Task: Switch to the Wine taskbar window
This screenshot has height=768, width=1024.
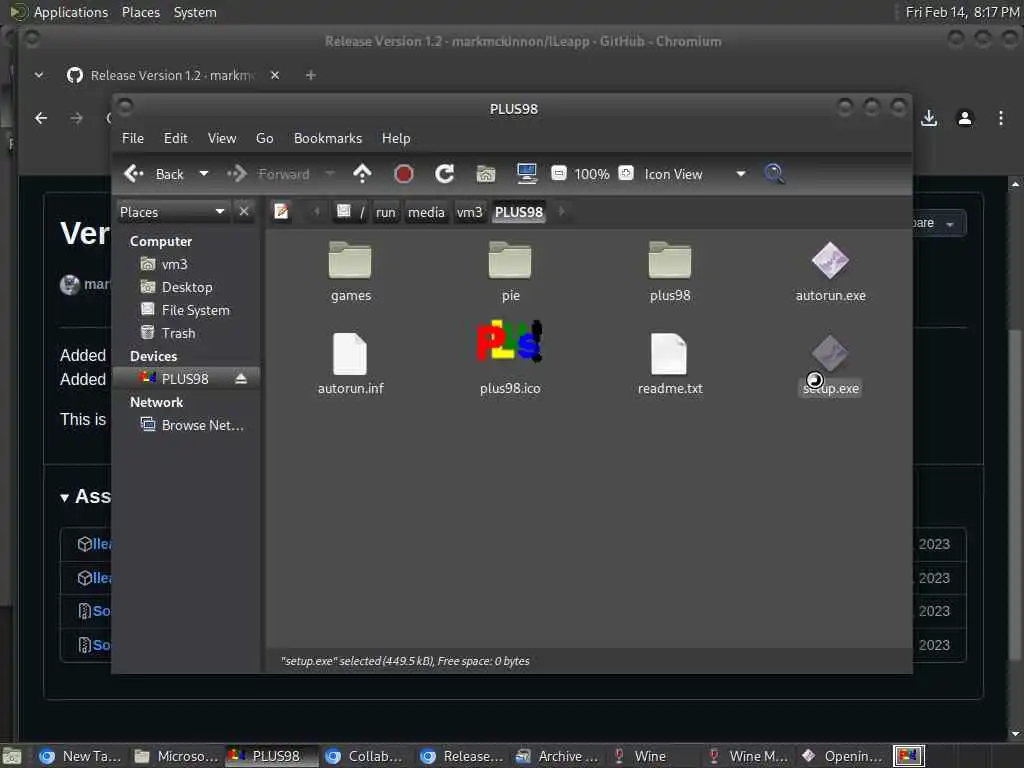Action: pos(650,756)
